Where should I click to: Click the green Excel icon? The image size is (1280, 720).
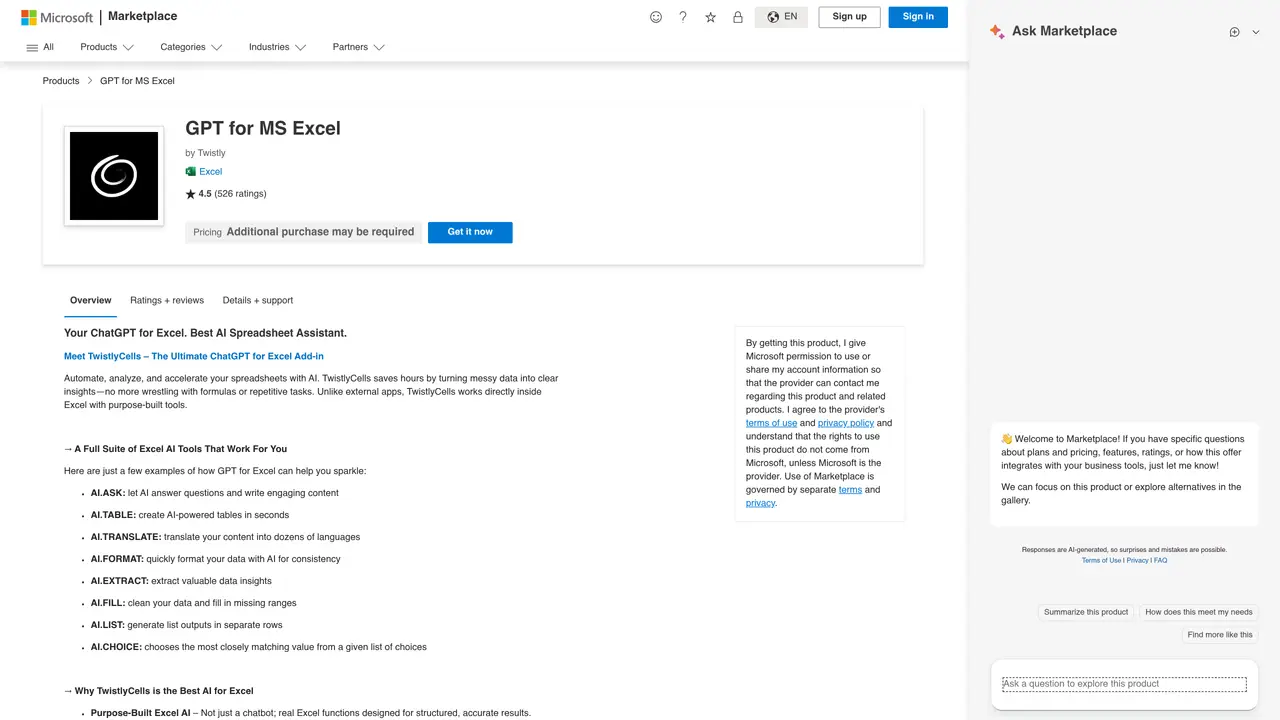(190, 172)
